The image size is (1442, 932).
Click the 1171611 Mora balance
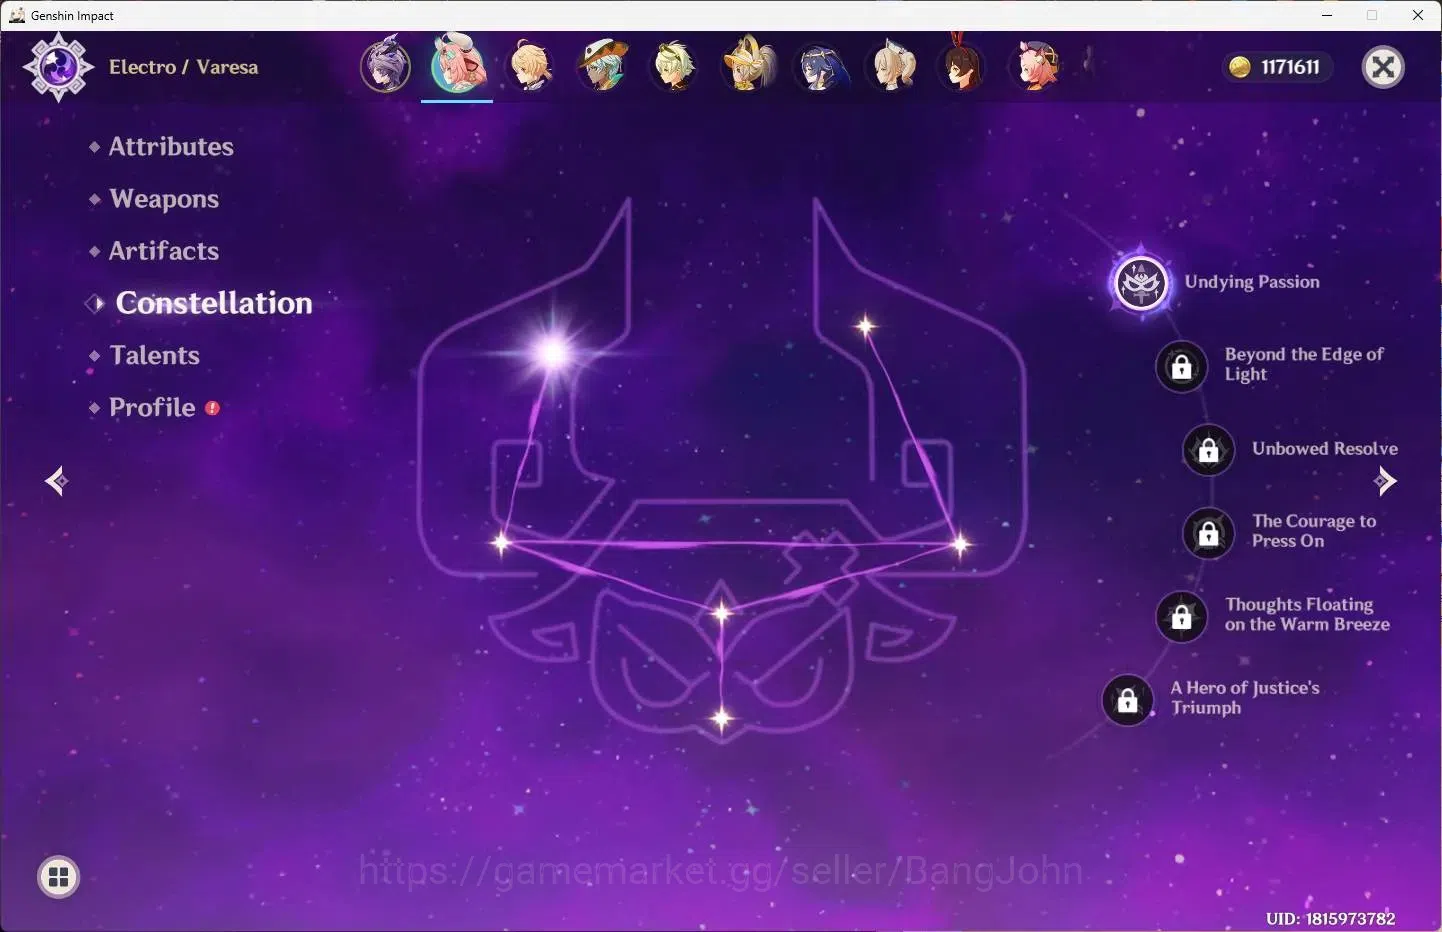[1290, 67]
